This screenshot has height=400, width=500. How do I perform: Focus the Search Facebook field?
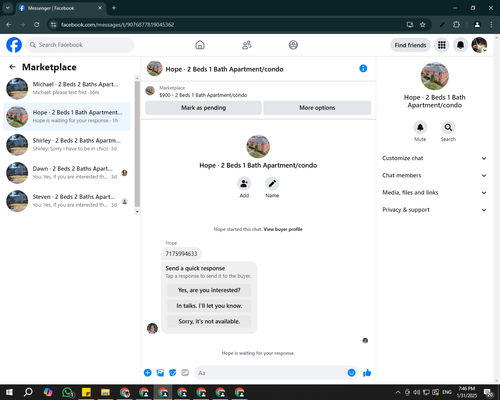80,45
